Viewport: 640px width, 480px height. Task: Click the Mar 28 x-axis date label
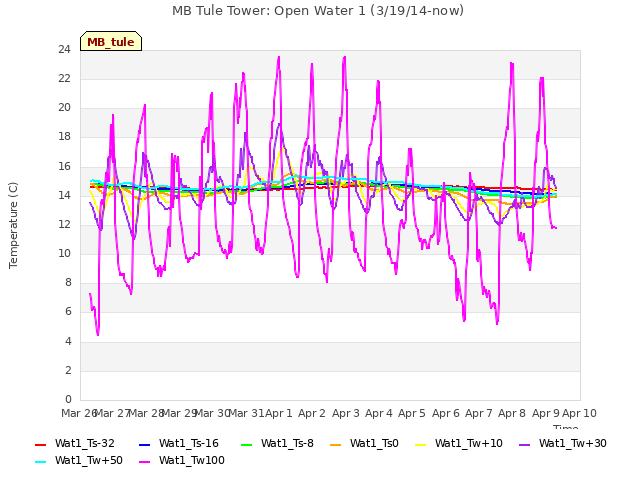coord(146,413)
